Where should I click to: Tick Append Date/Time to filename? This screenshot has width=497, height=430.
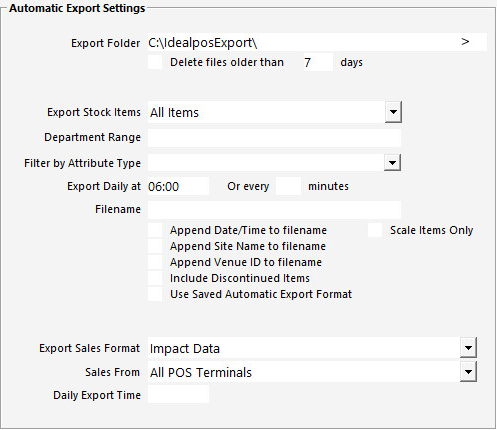pyautogui.click(x=155, y=230)
